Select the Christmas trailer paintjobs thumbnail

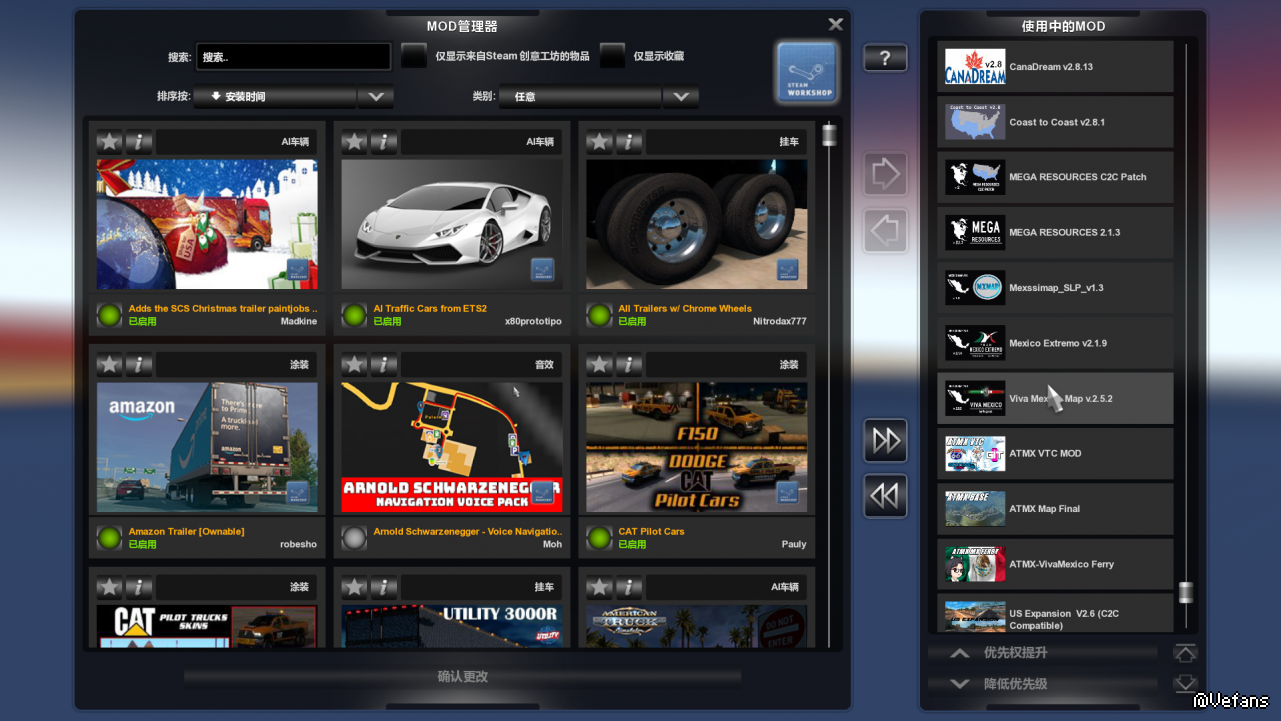(207, 224)
